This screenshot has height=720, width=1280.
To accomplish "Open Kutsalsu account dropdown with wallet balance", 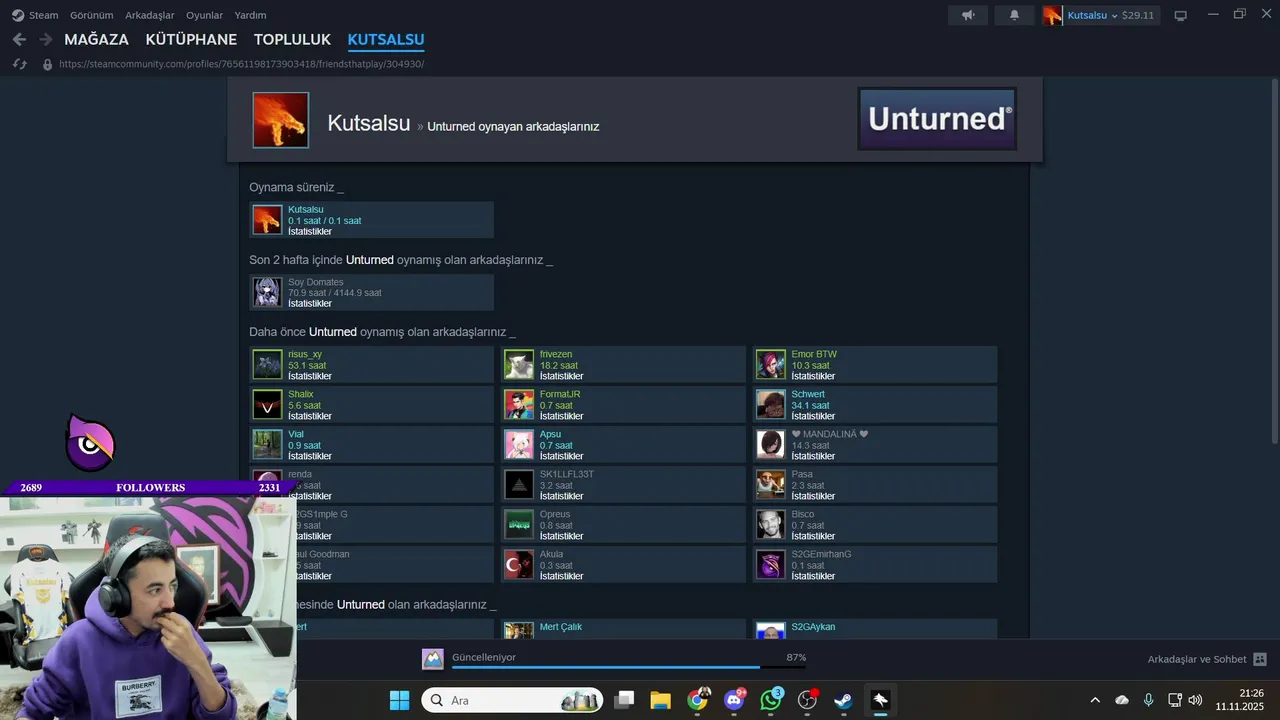I will 1100,15.
